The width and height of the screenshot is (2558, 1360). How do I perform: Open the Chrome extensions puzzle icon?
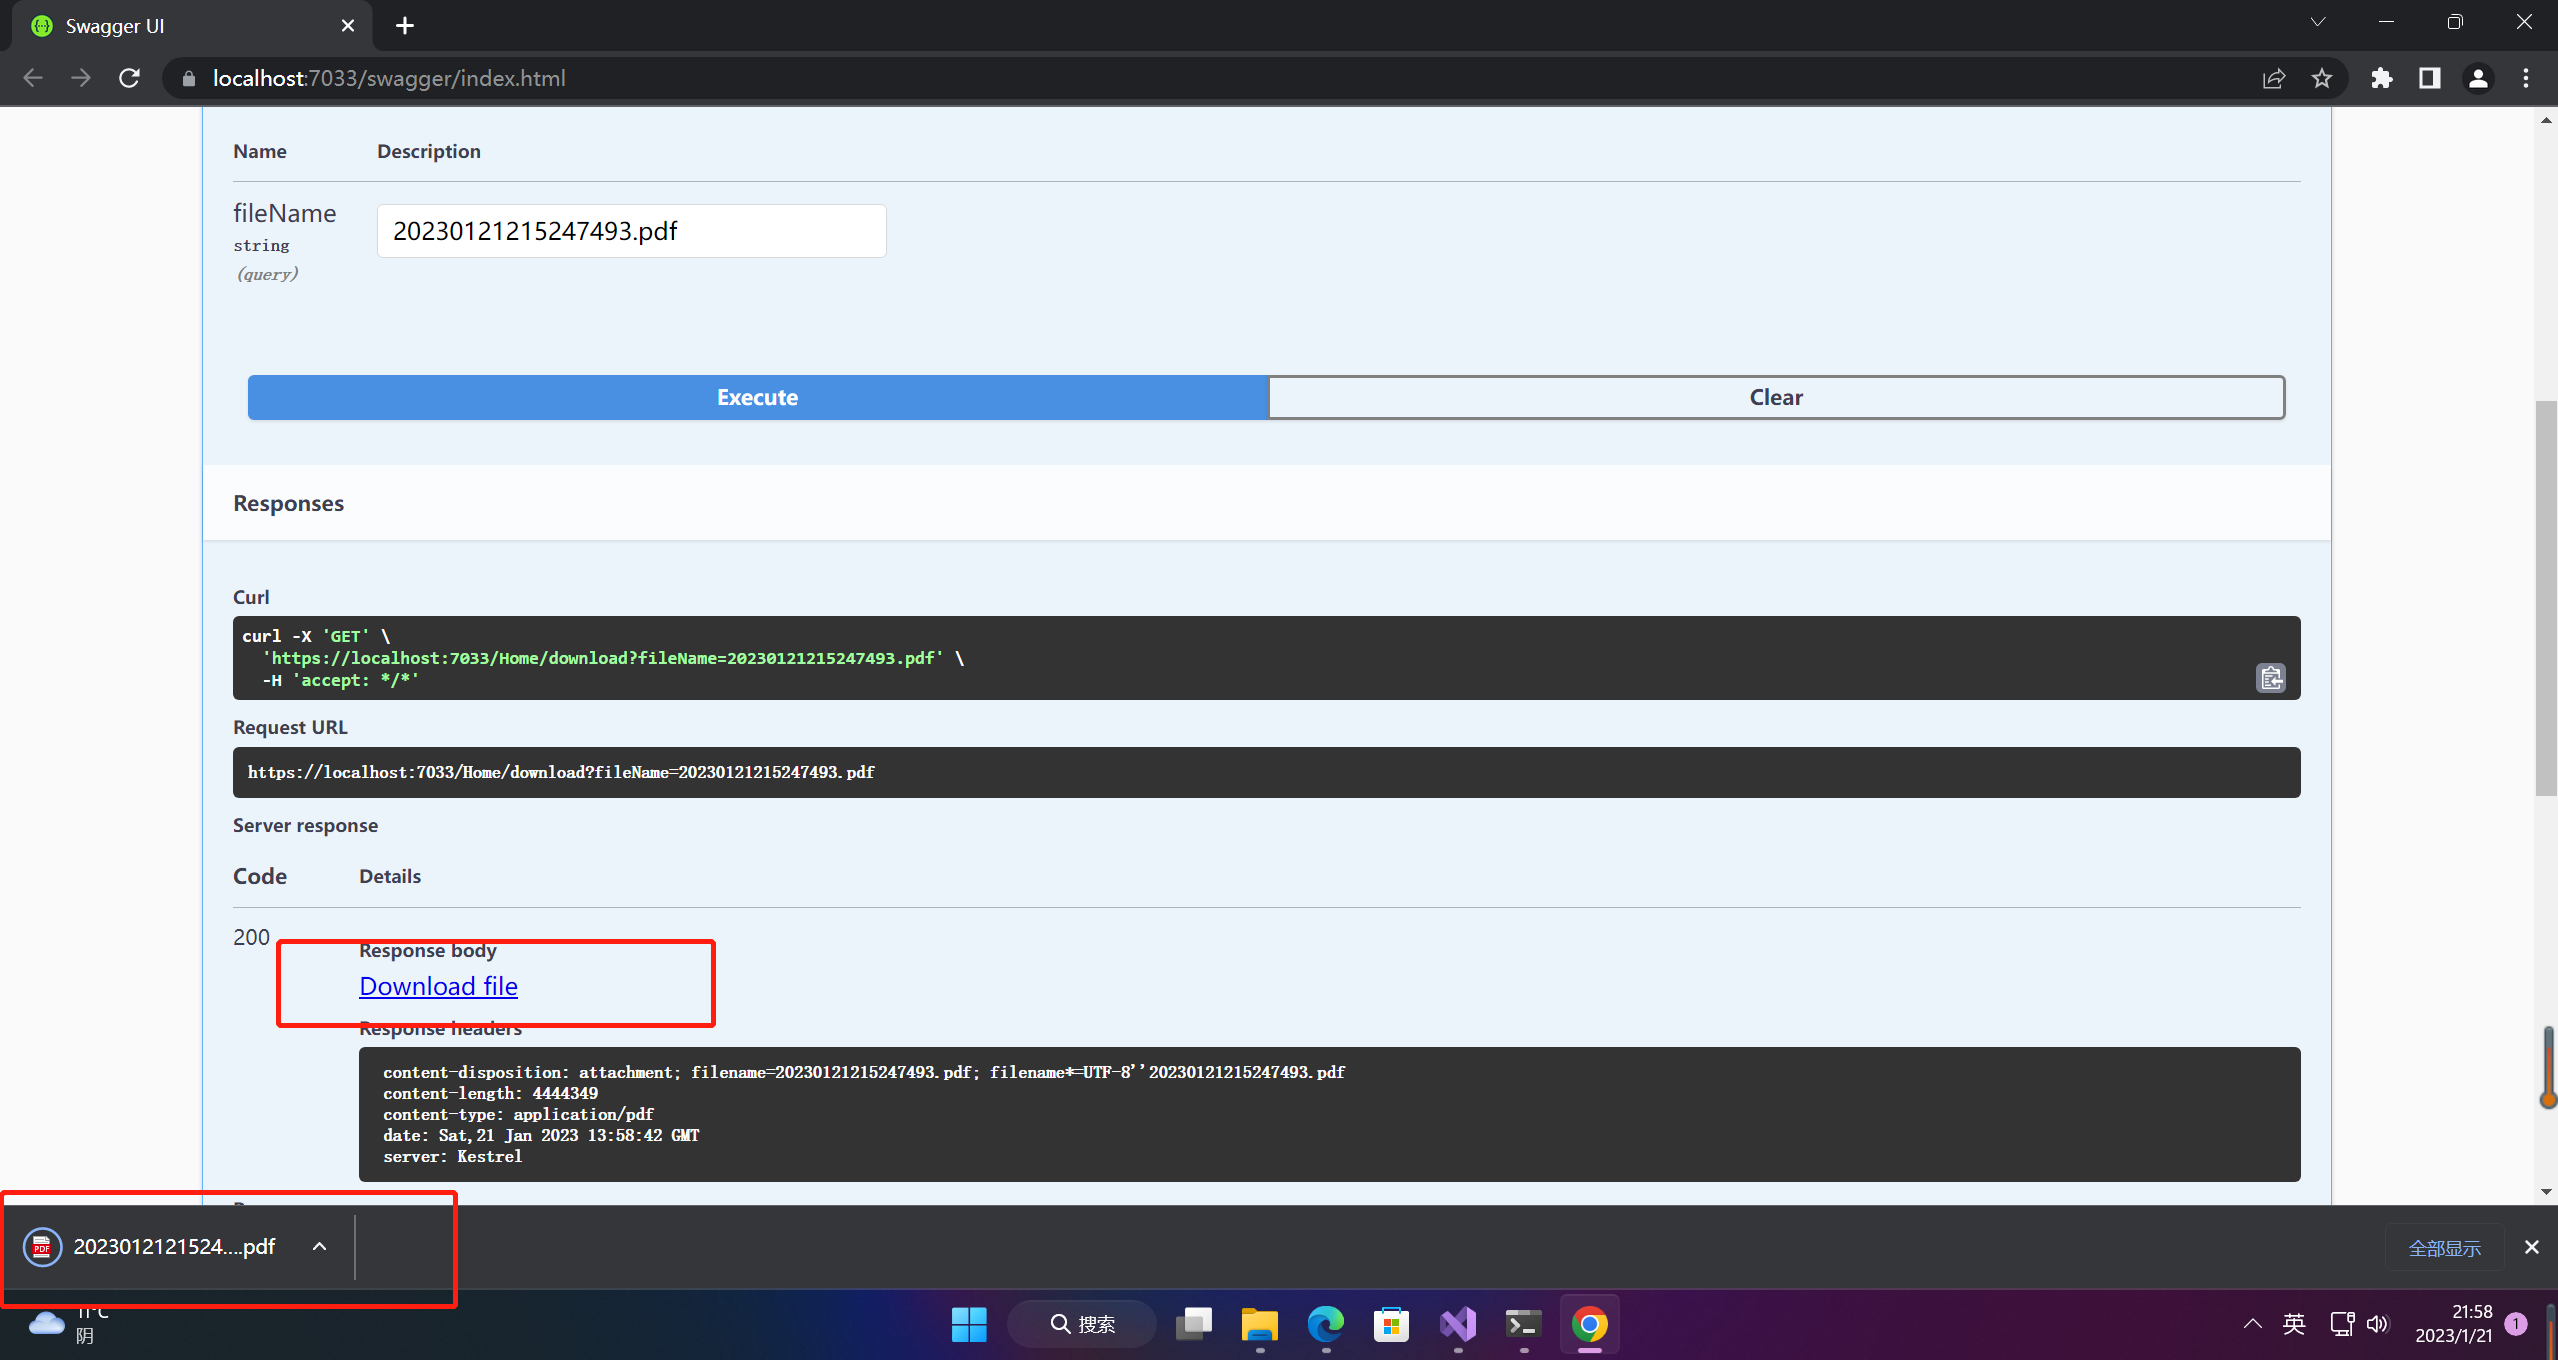click(2381, 78)
